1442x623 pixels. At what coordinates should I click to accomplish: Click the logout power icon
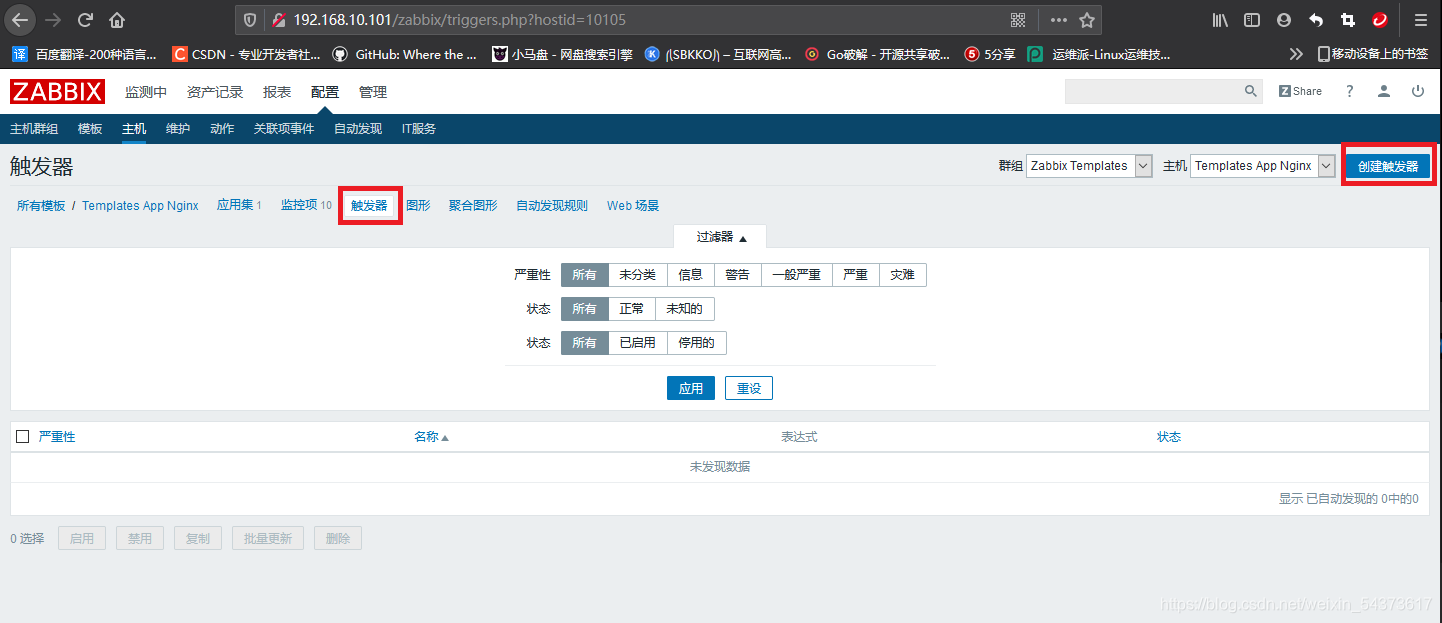tap(1418, 91)
